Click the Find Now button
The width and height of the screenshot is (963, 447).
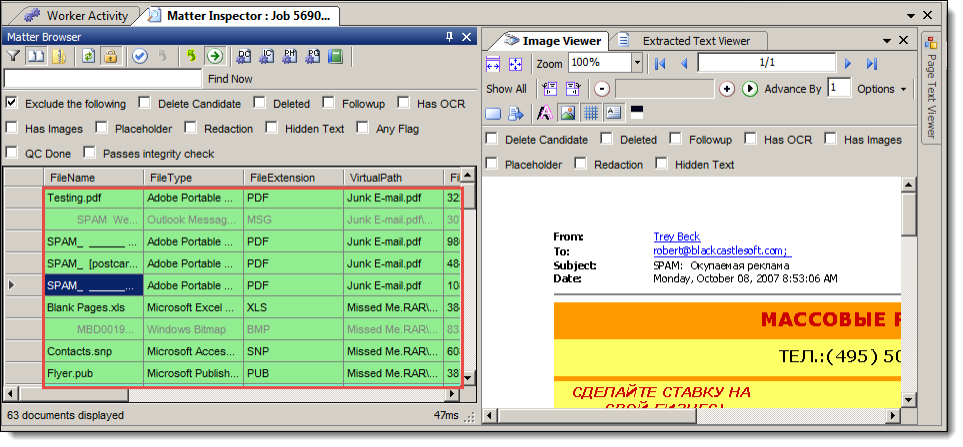230,79
